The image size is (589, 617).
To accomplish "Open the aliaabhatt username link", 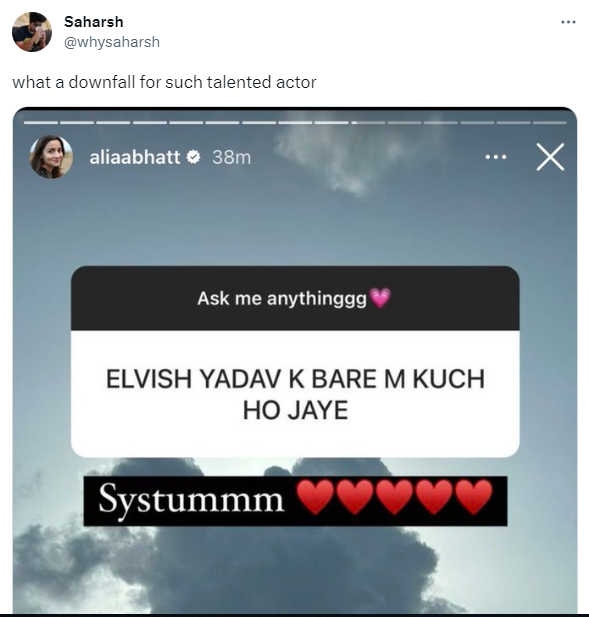I will click(135, 157).
